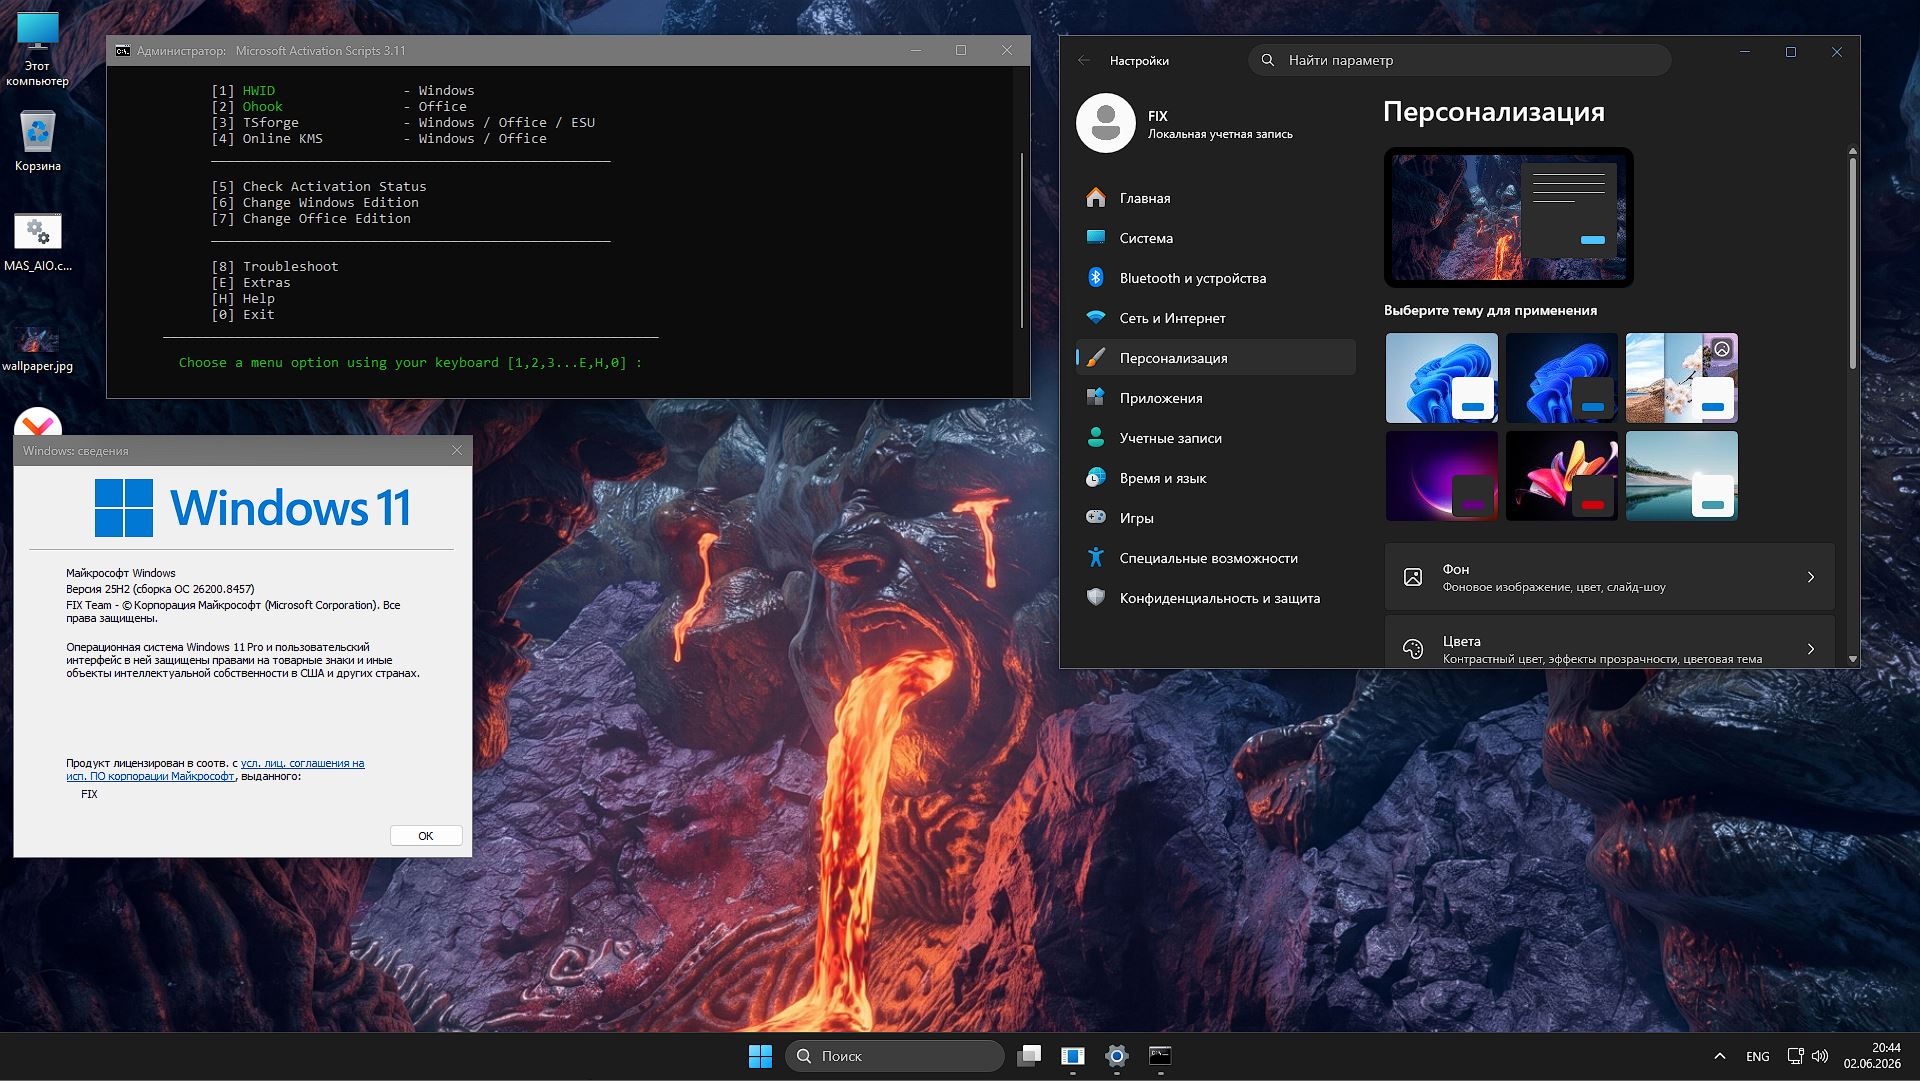Click the palette icon in the 'Цвета' row
This screenshot has height=1081, width=1920.
point(1413,649)
